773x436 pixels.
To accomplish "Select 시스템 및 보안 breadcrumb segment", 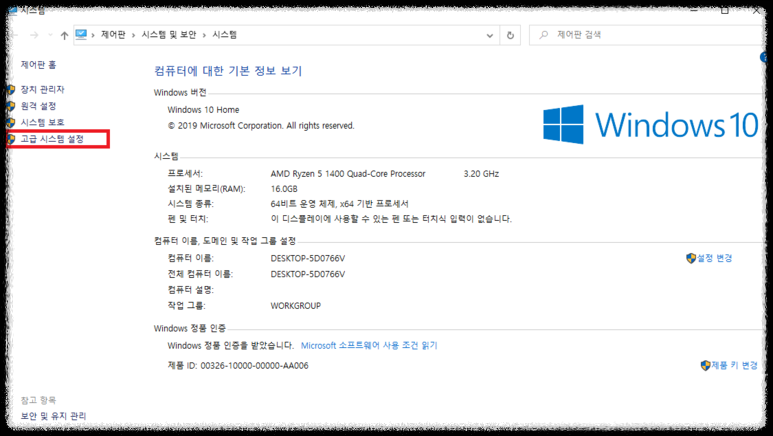I will tap(169, 35).
